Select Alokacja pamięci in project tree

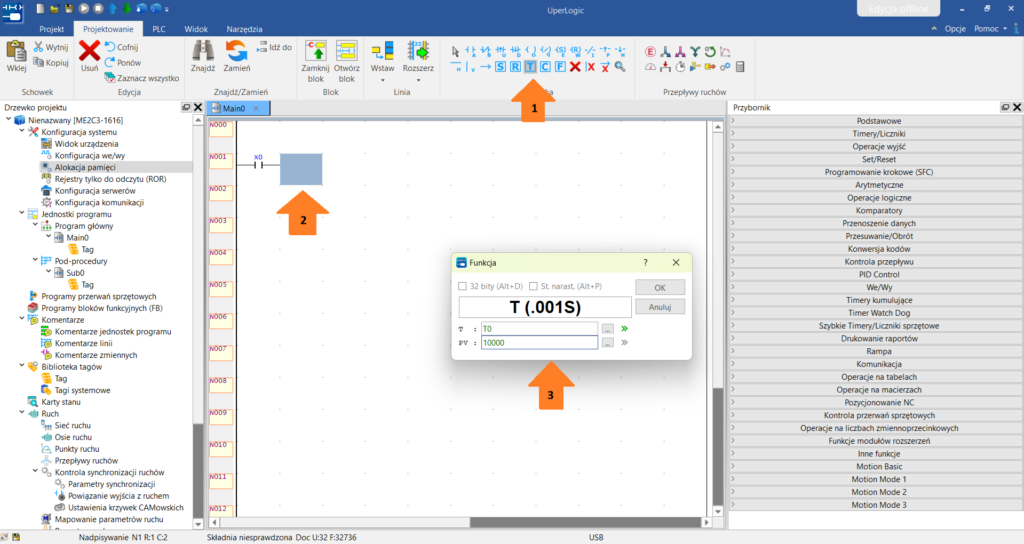coord(85,167)
